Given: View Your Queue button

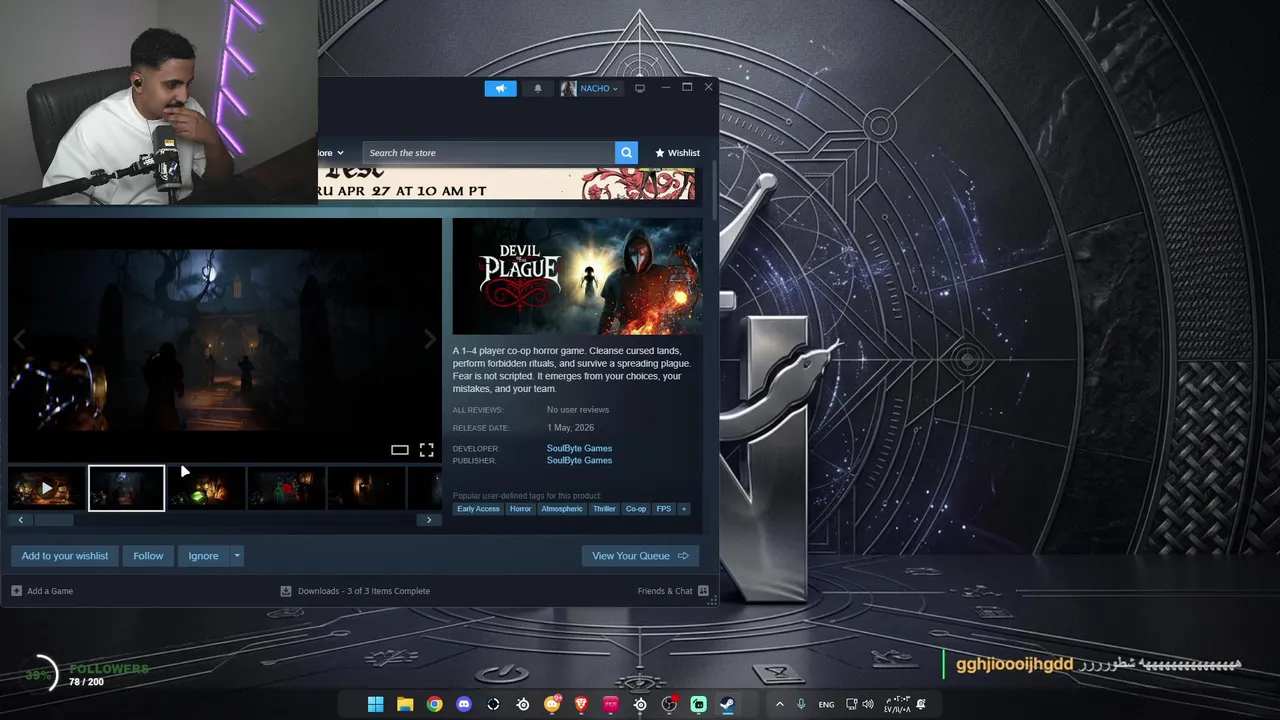Looking at the screenshot, I should [640, 556].
